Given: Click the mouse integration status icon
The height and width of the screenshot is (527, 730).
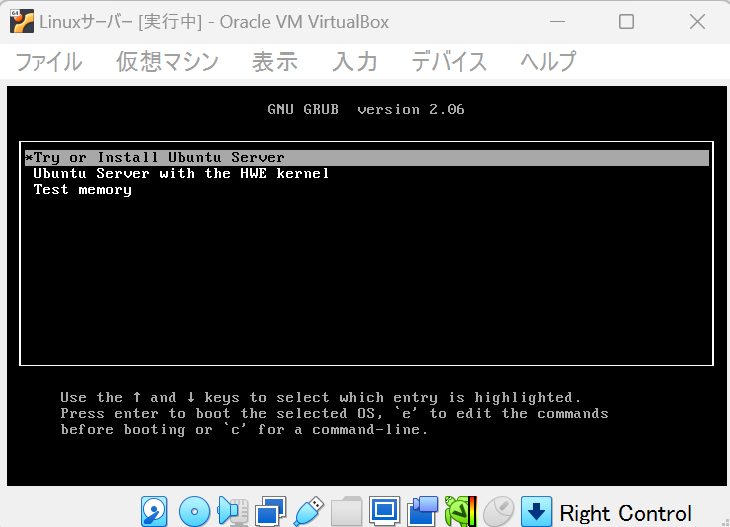Looking at the screenshot, I should coord(499,511).
